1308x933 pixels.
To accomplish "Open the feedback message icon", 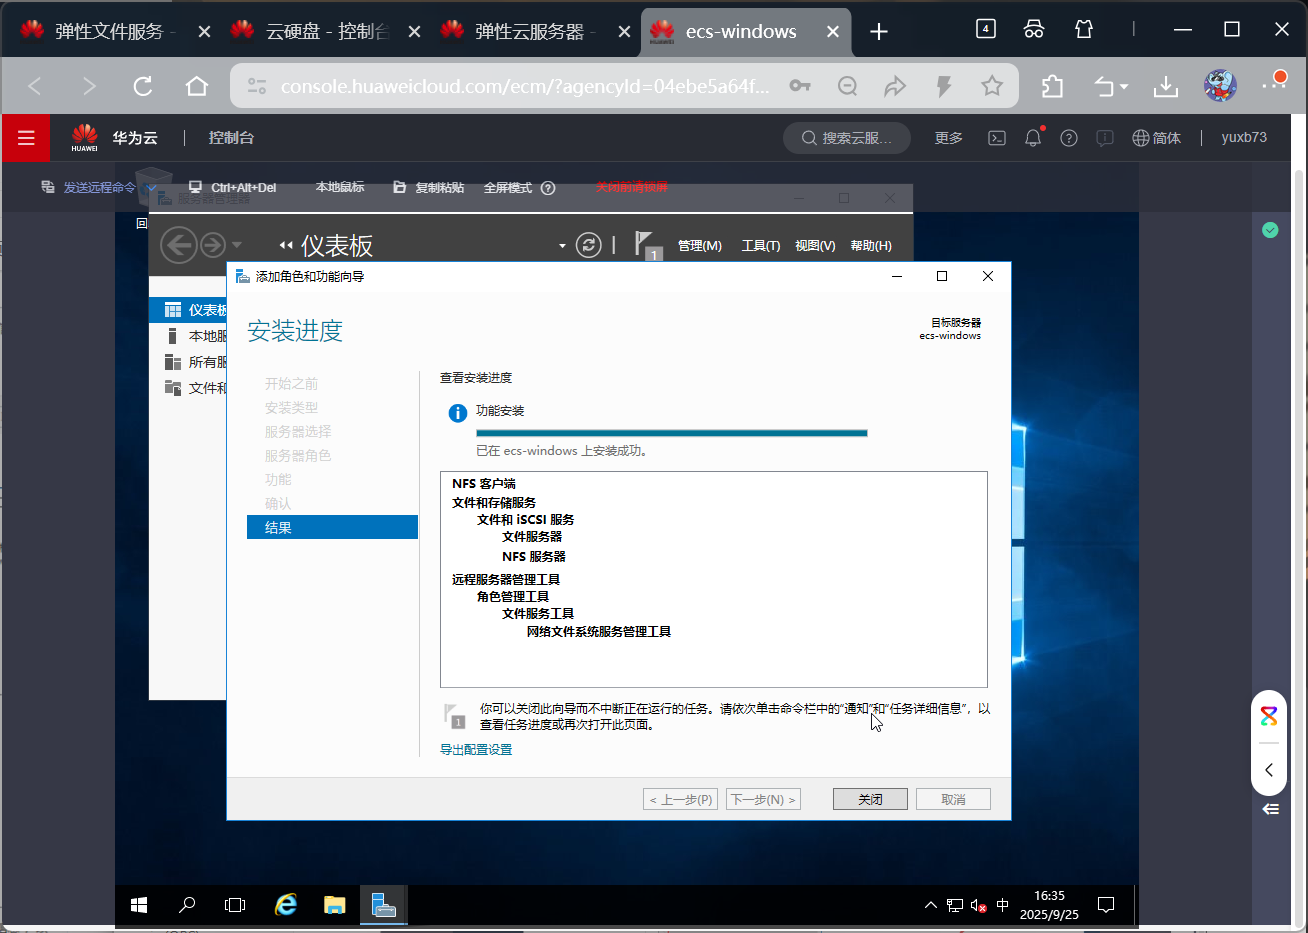I will pyautogui.click(x=1105, y=138).
